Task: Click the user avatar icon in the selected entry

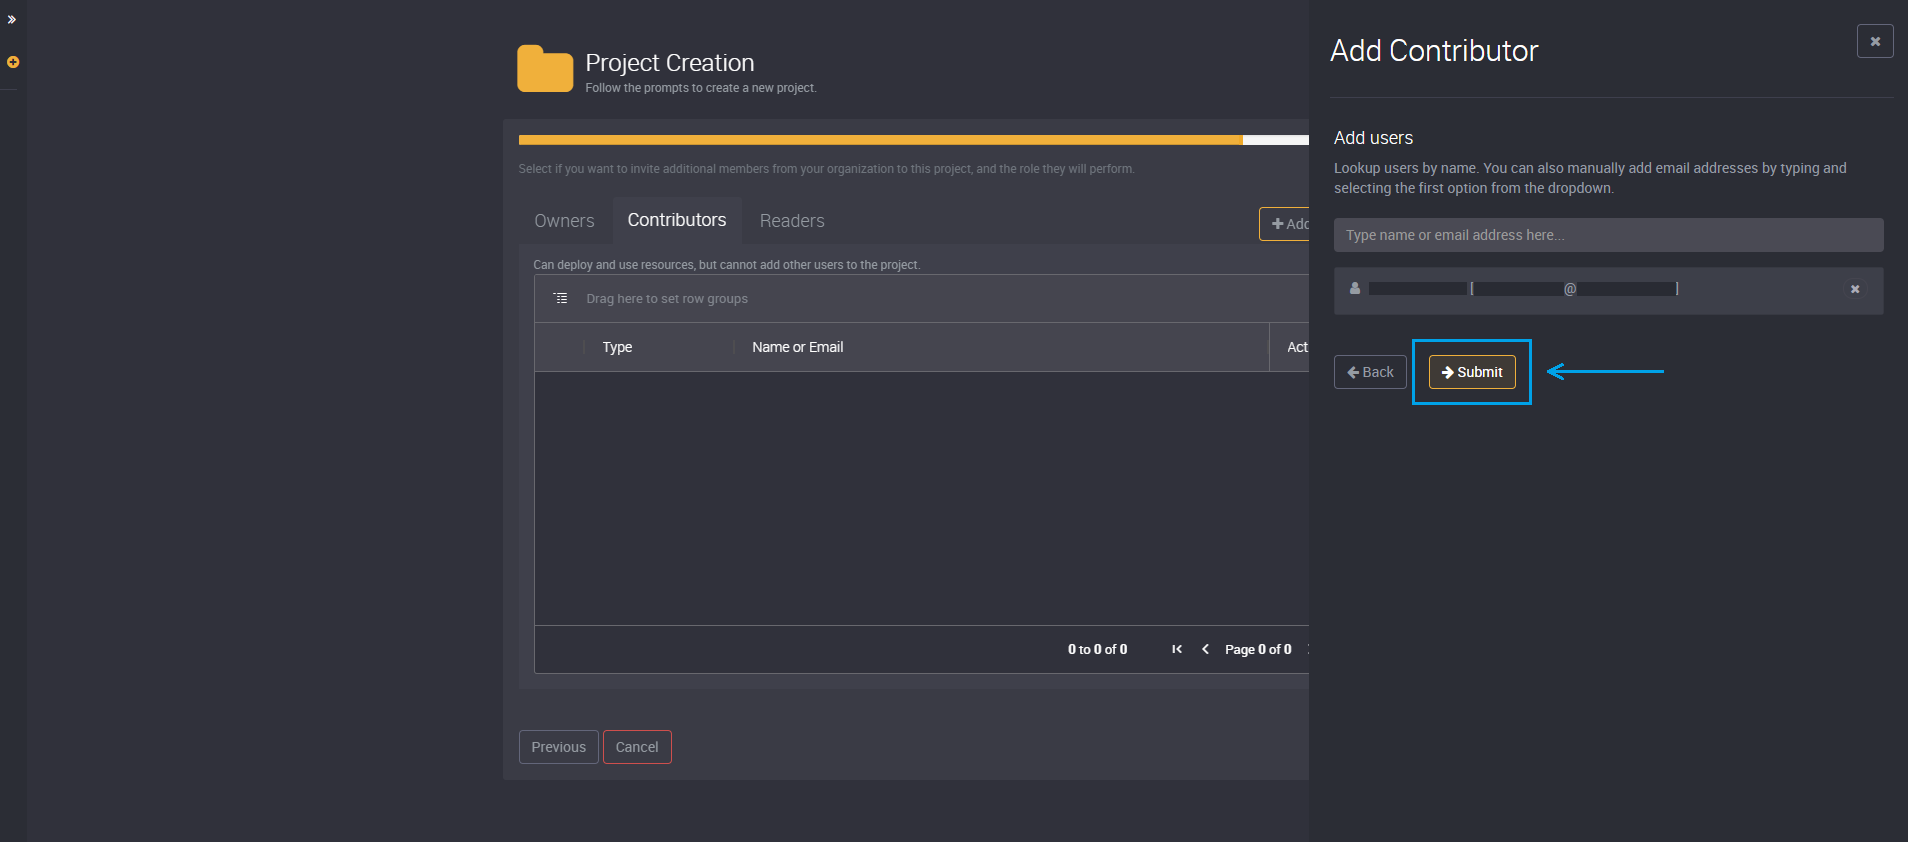Action: coord(1355,288)
